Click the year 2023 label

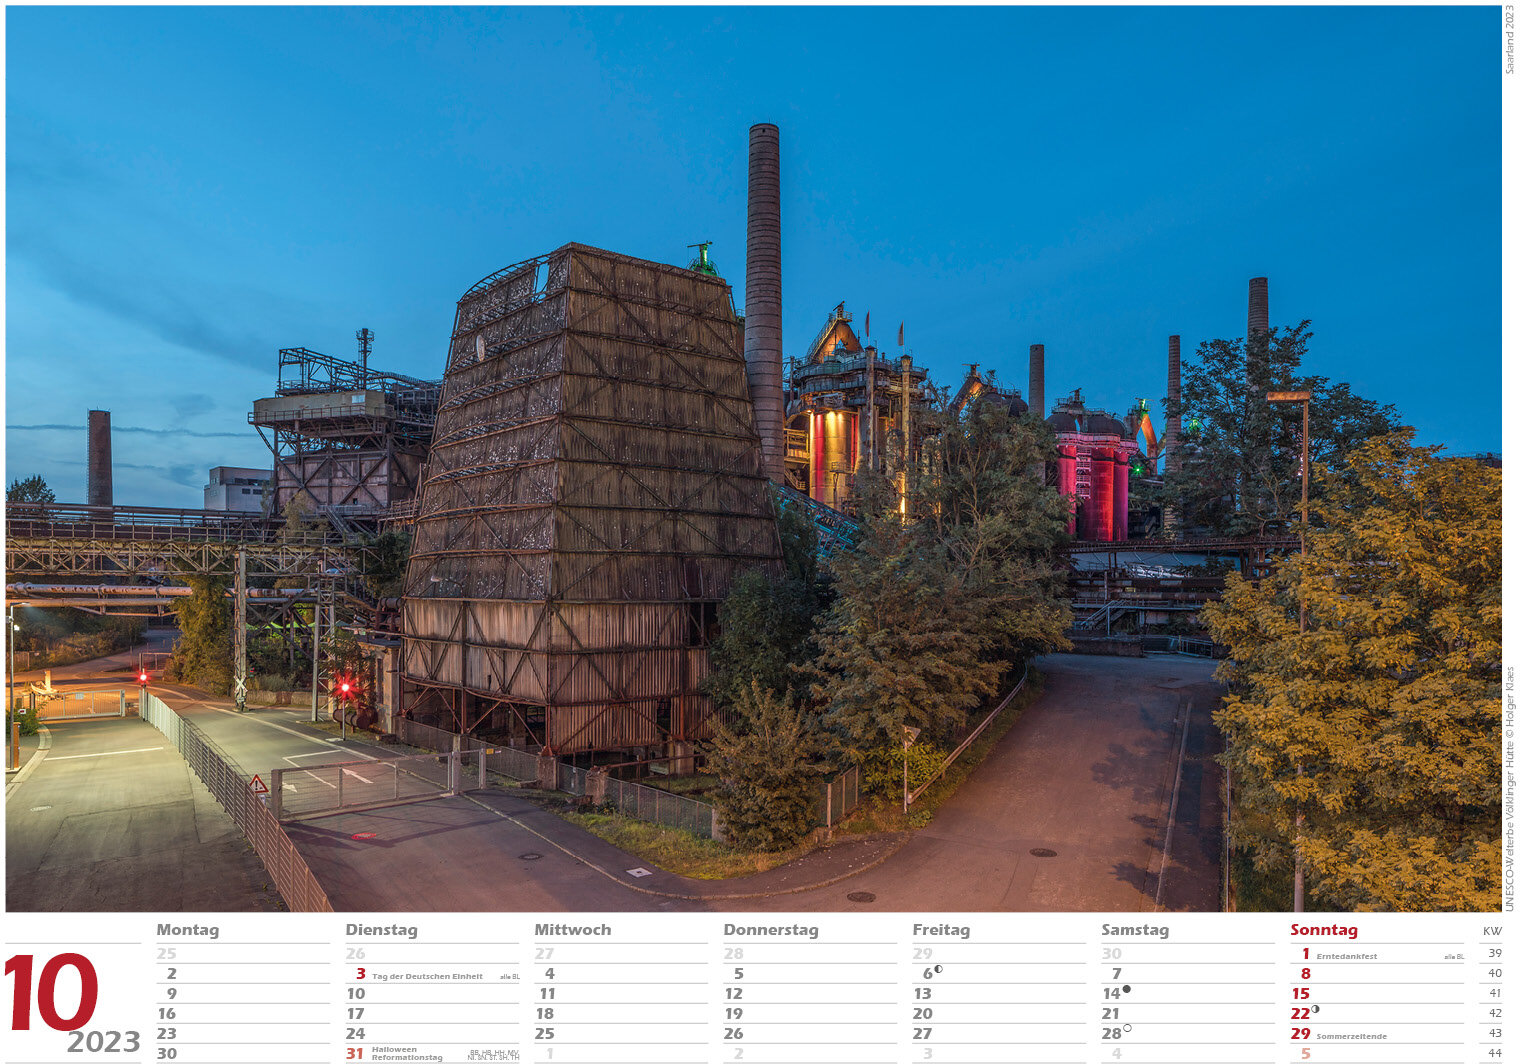coord(103,1042)
